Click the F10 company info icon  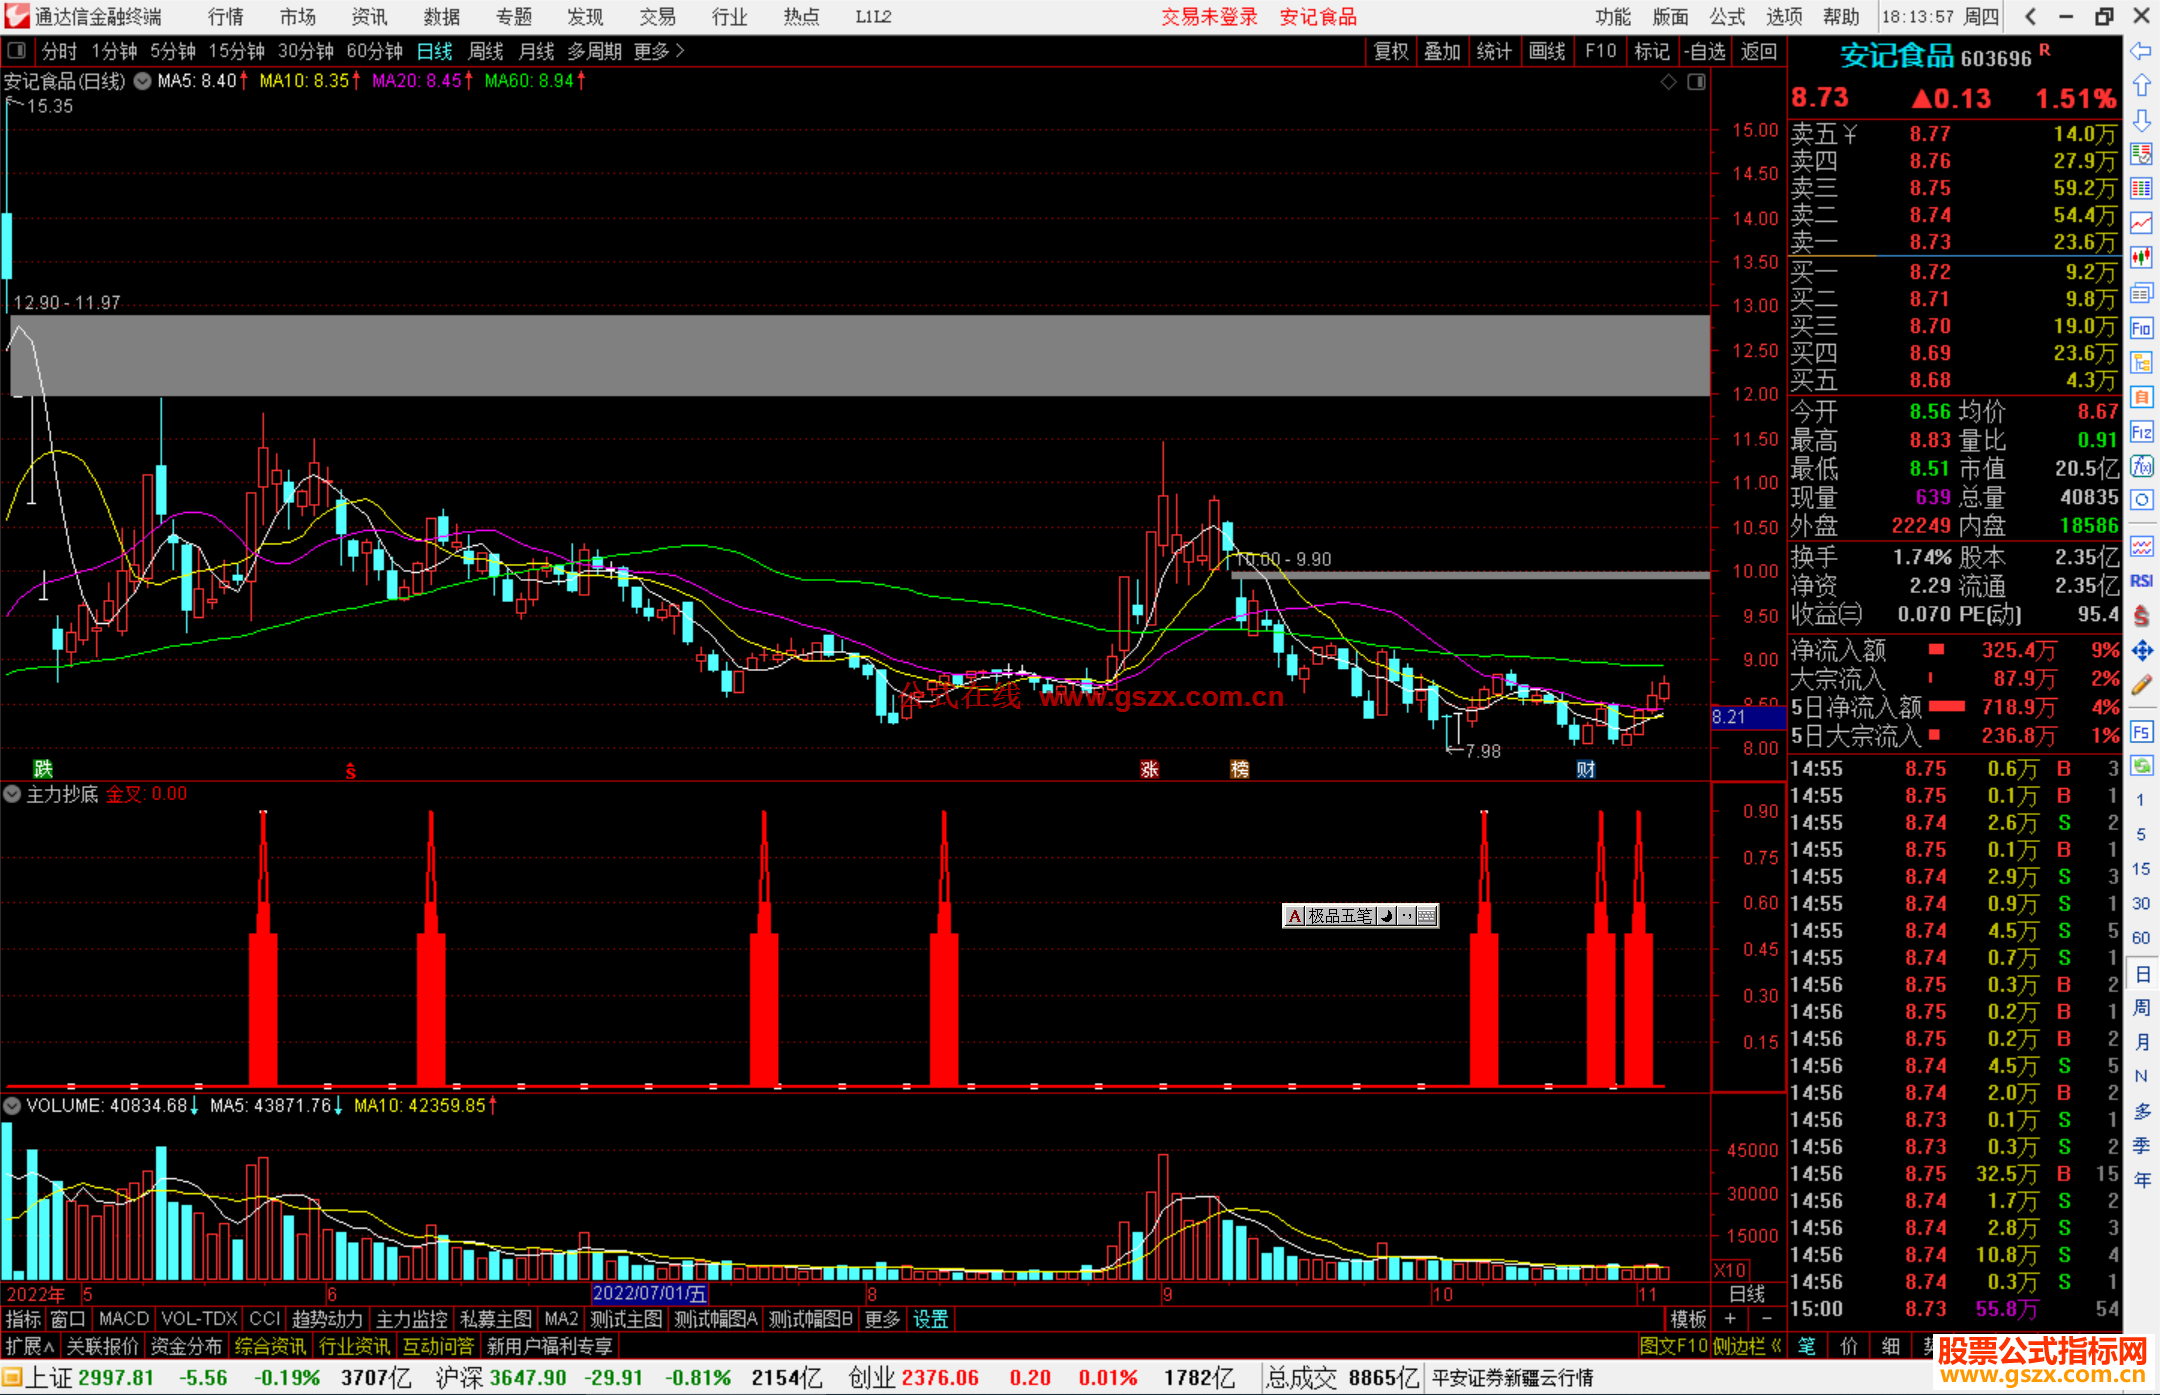[2140, 328]
